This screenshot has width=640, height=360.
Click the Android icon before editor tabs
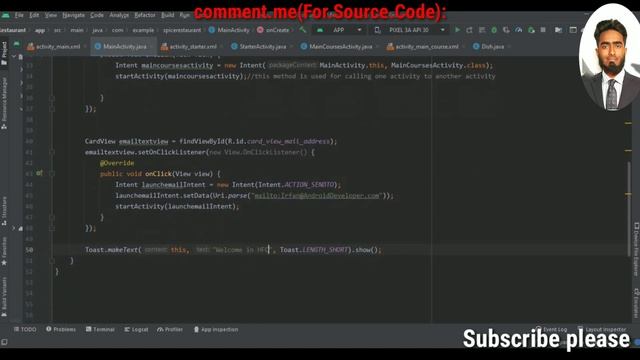click(16, 44)
